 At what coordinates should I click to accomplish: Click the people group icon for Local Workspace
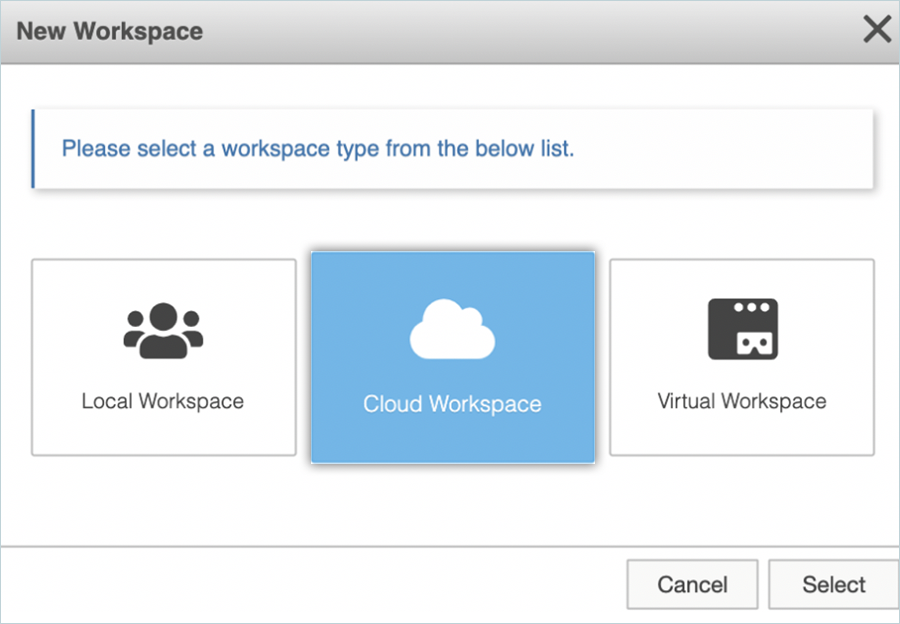coord(163,330)
